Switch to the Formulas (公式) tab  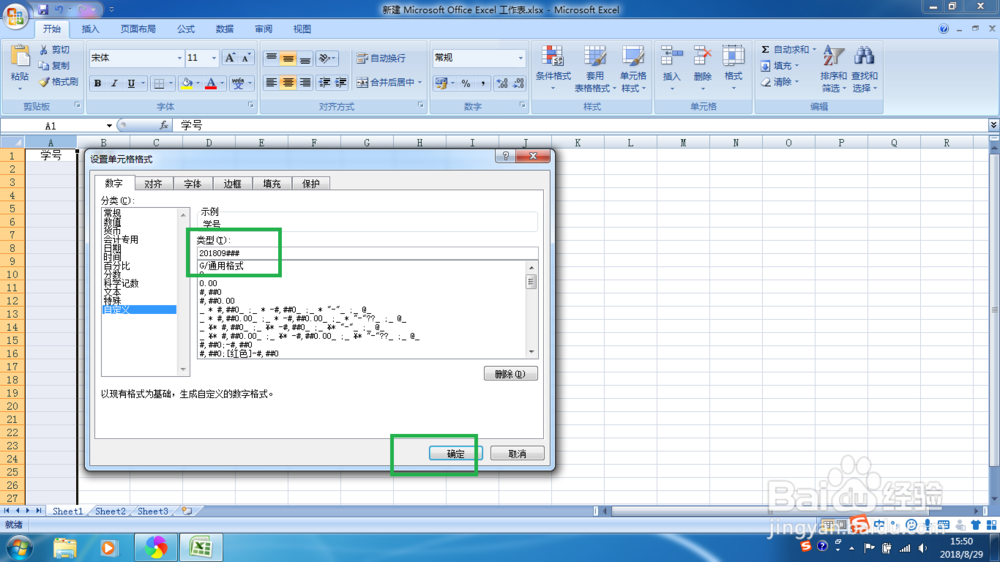[186, 29]
